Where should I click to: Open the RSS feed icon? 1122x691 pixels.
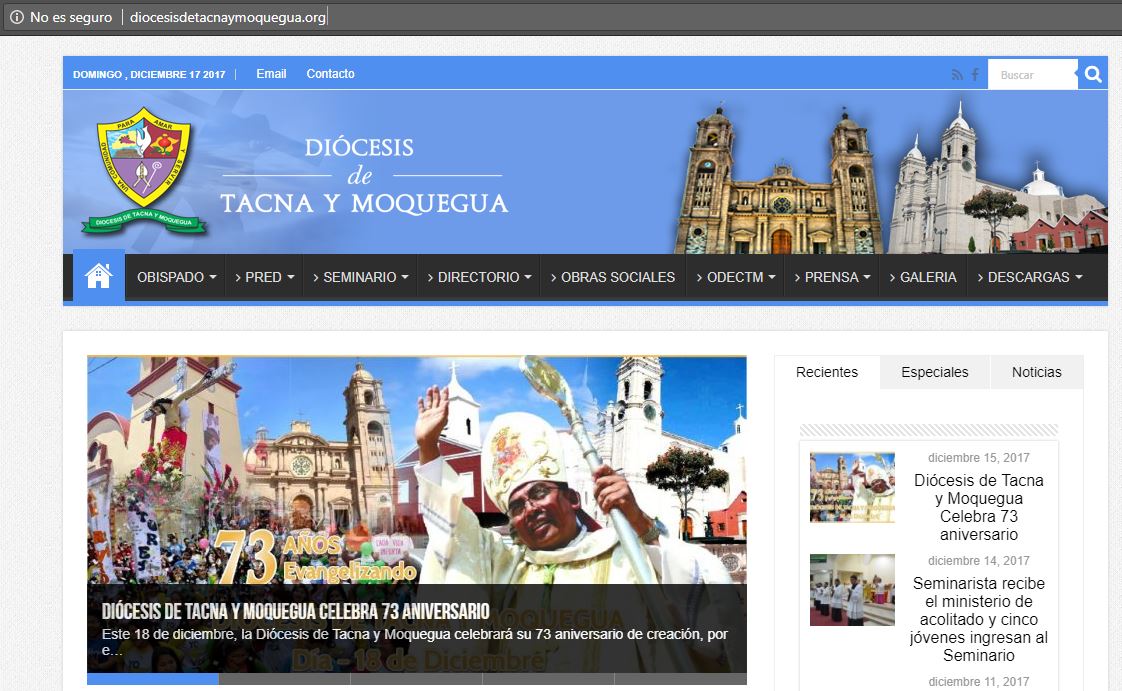[x=957, y=74]
